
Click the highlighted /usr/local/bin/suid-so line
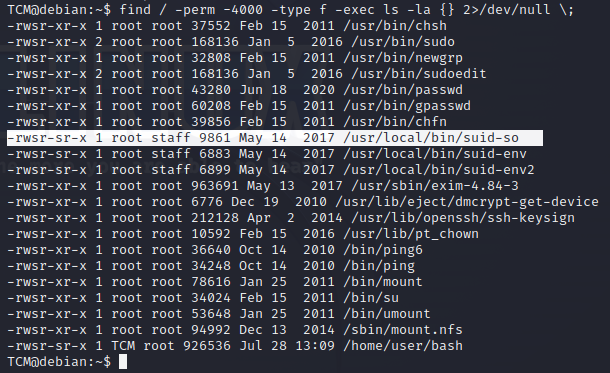point(275,138)
